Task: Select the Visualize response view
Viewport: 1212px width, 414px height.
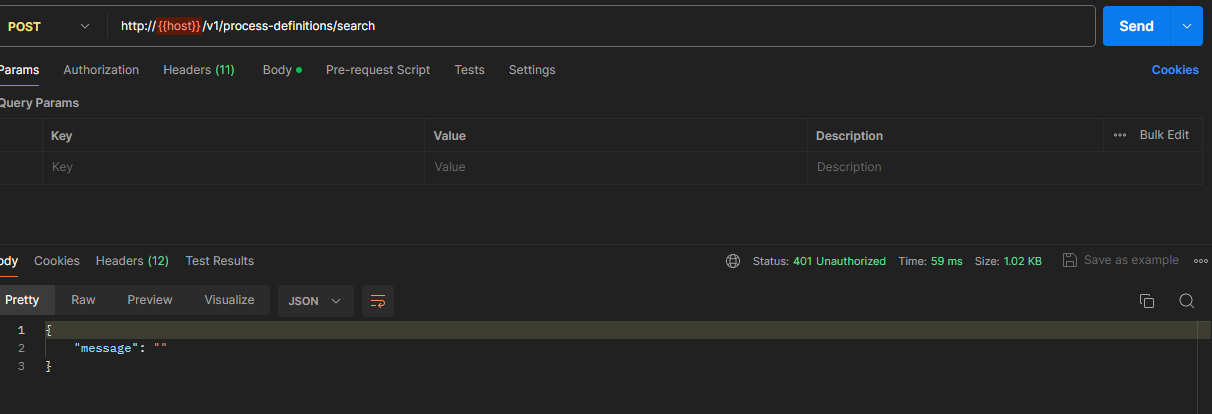Action: pos(229,300)
